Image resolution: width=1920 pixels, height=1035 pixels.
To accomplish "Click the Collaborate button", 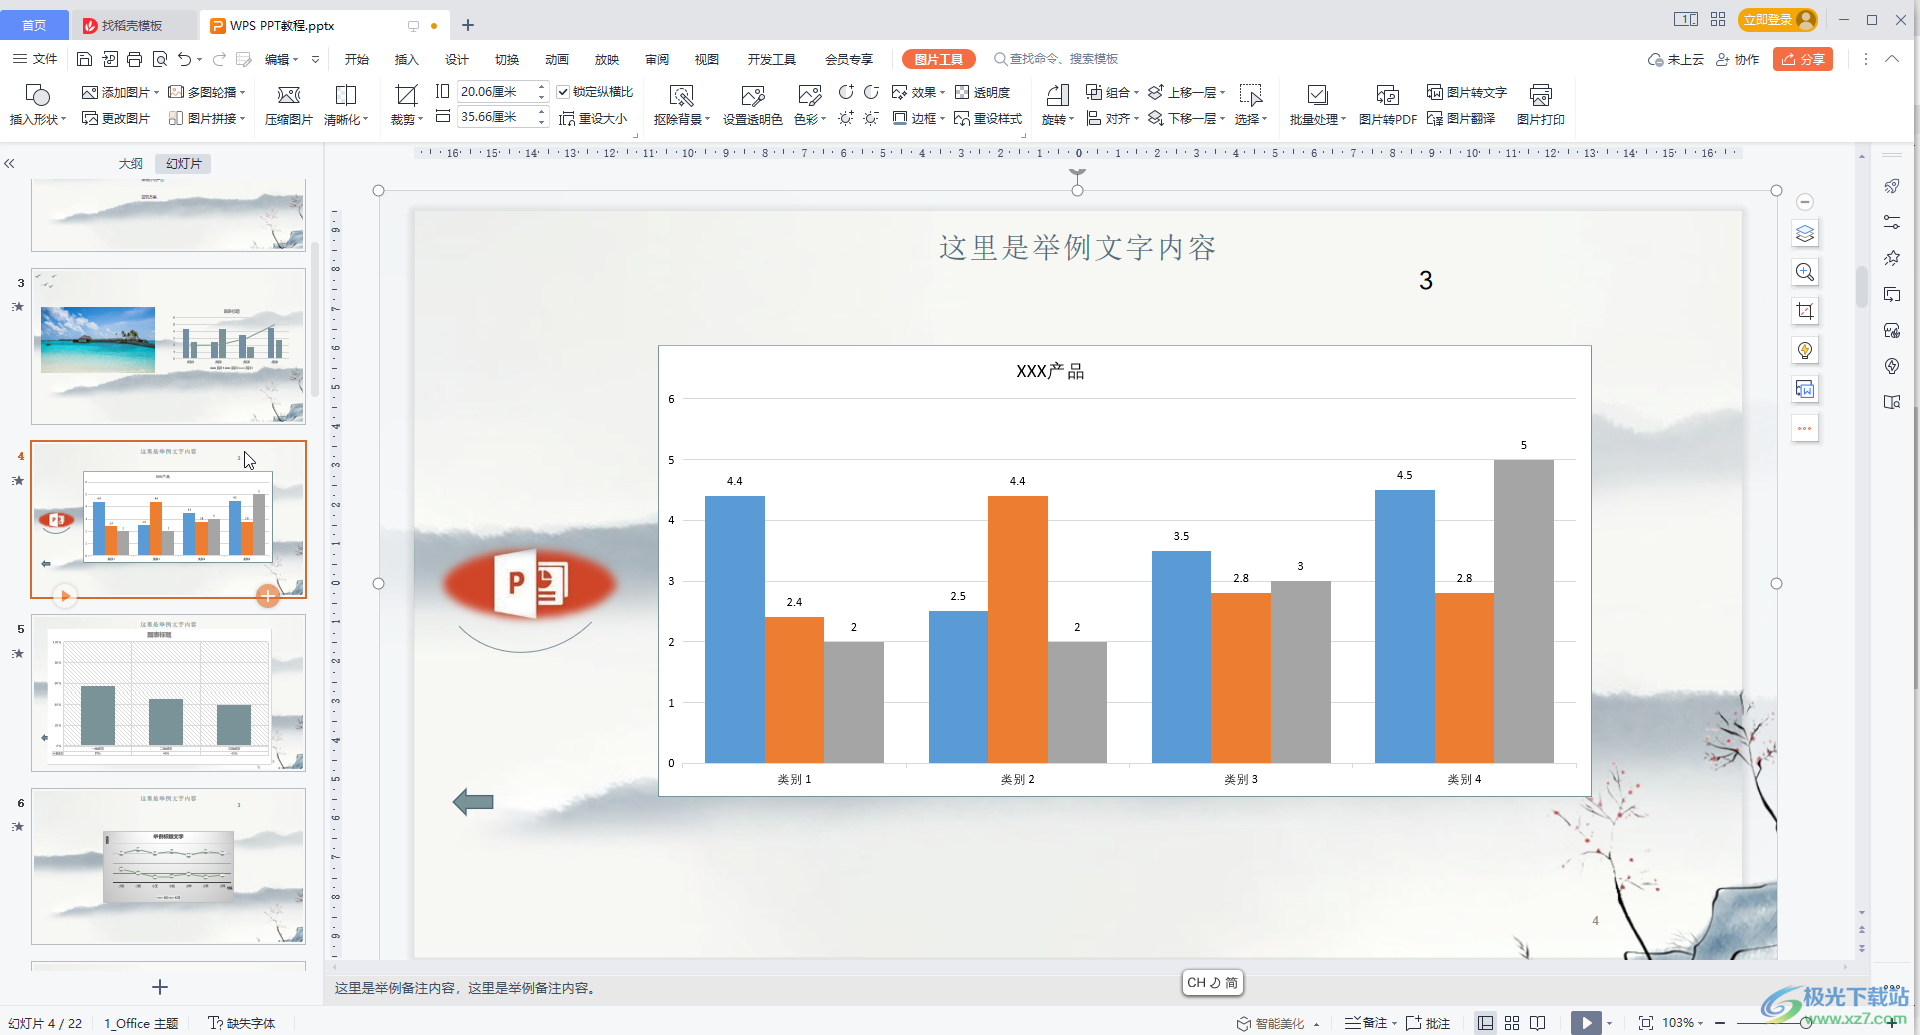I will tap(1738, 59).
